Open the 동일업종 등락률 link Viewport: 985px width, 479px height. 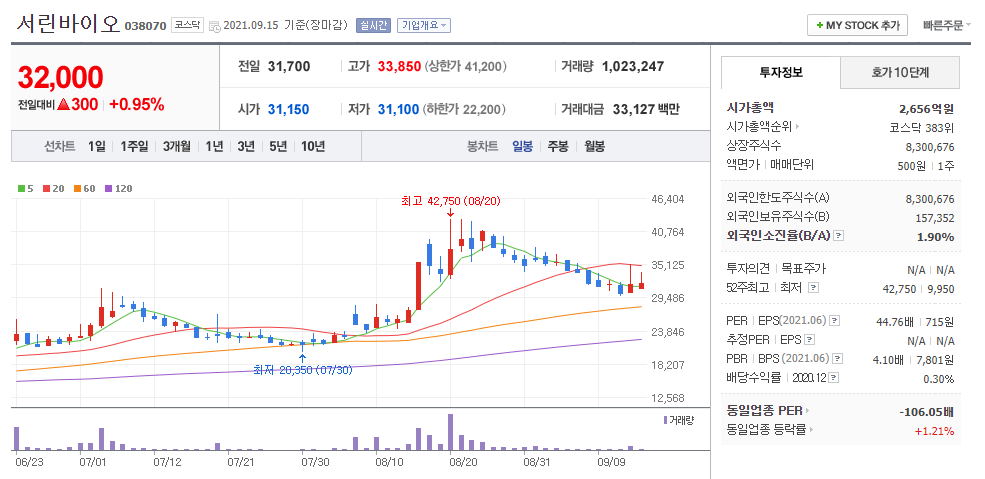click(x=766, y=430)
